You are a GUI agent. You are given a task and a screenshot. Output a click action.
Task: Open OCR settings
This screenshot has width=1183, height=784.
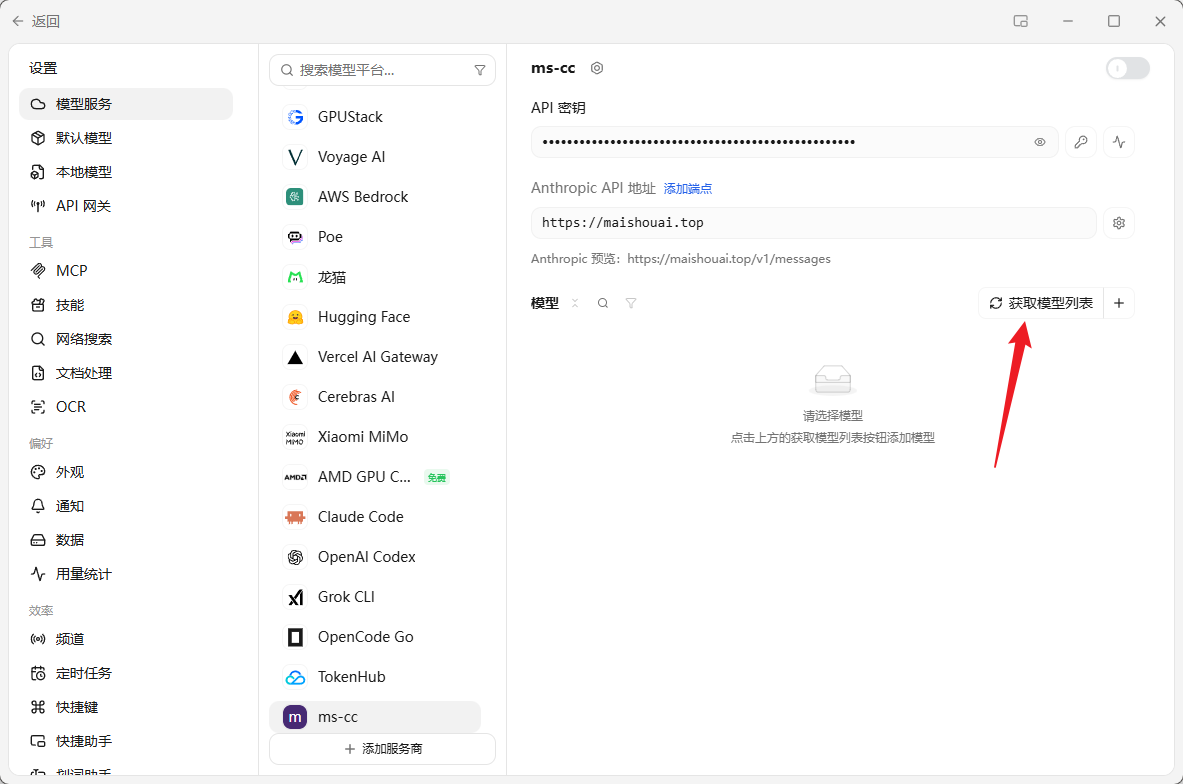(126, 407)
